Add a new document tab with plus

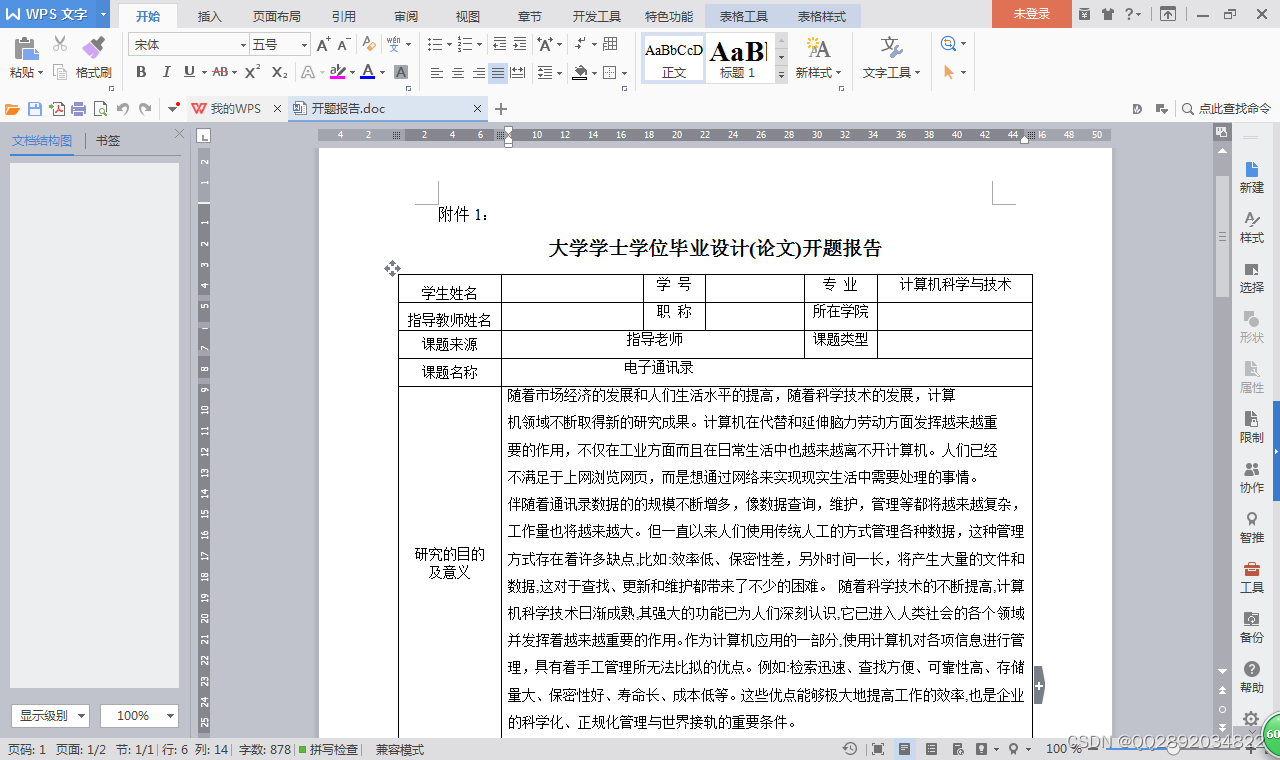[x=501, y=109]
